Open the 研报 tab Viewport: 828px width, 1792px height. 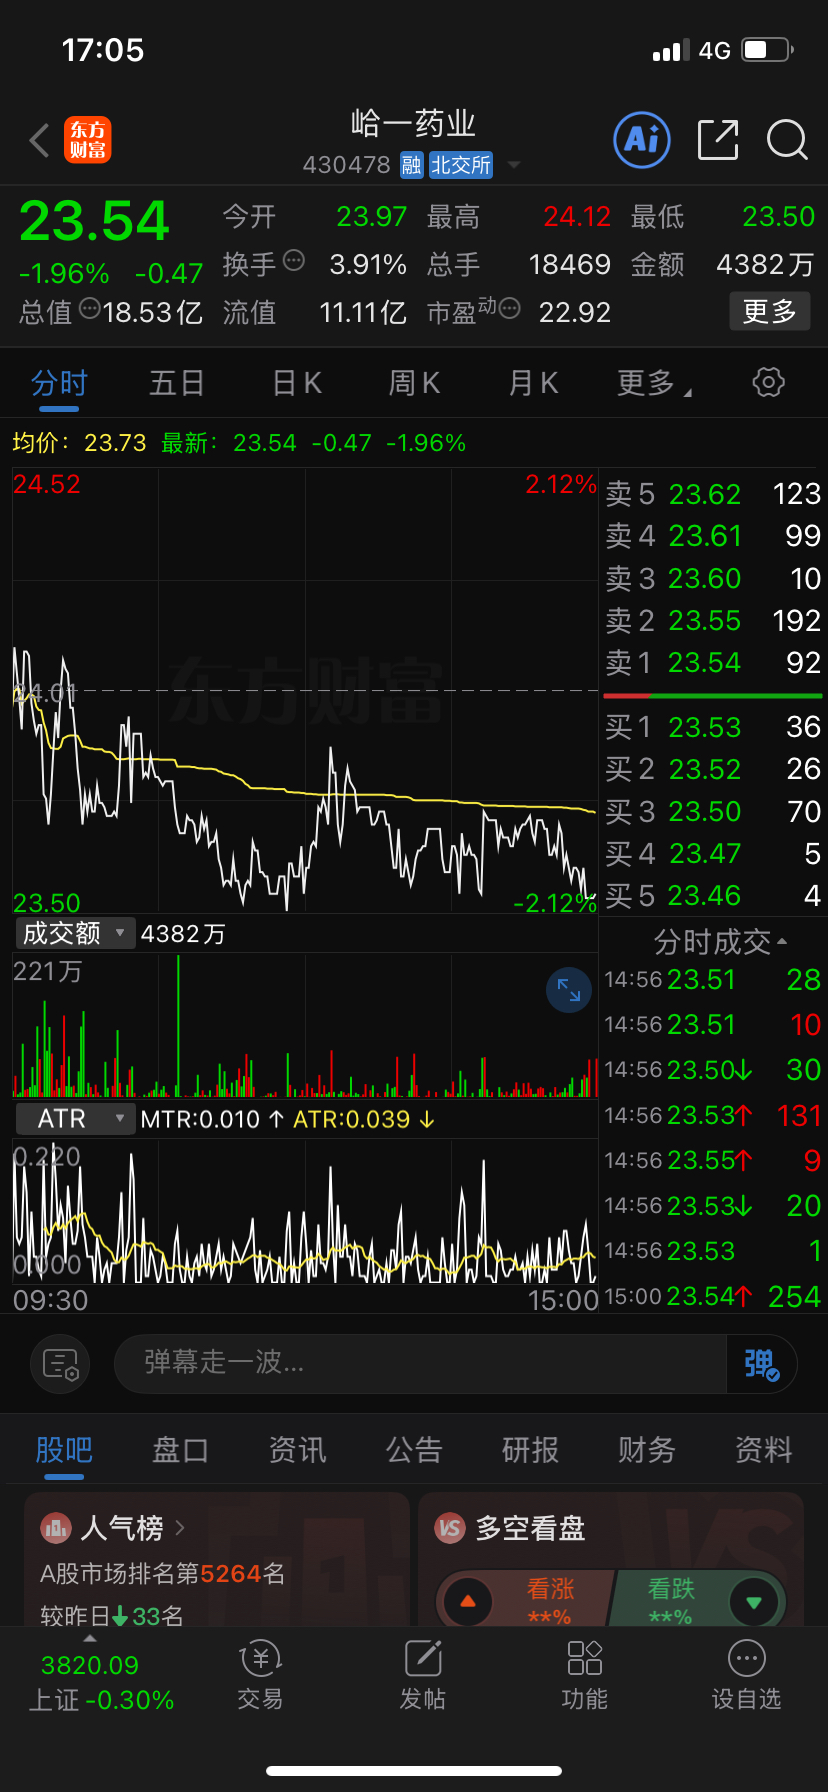pyautogui.click(x=530, y=1450)
